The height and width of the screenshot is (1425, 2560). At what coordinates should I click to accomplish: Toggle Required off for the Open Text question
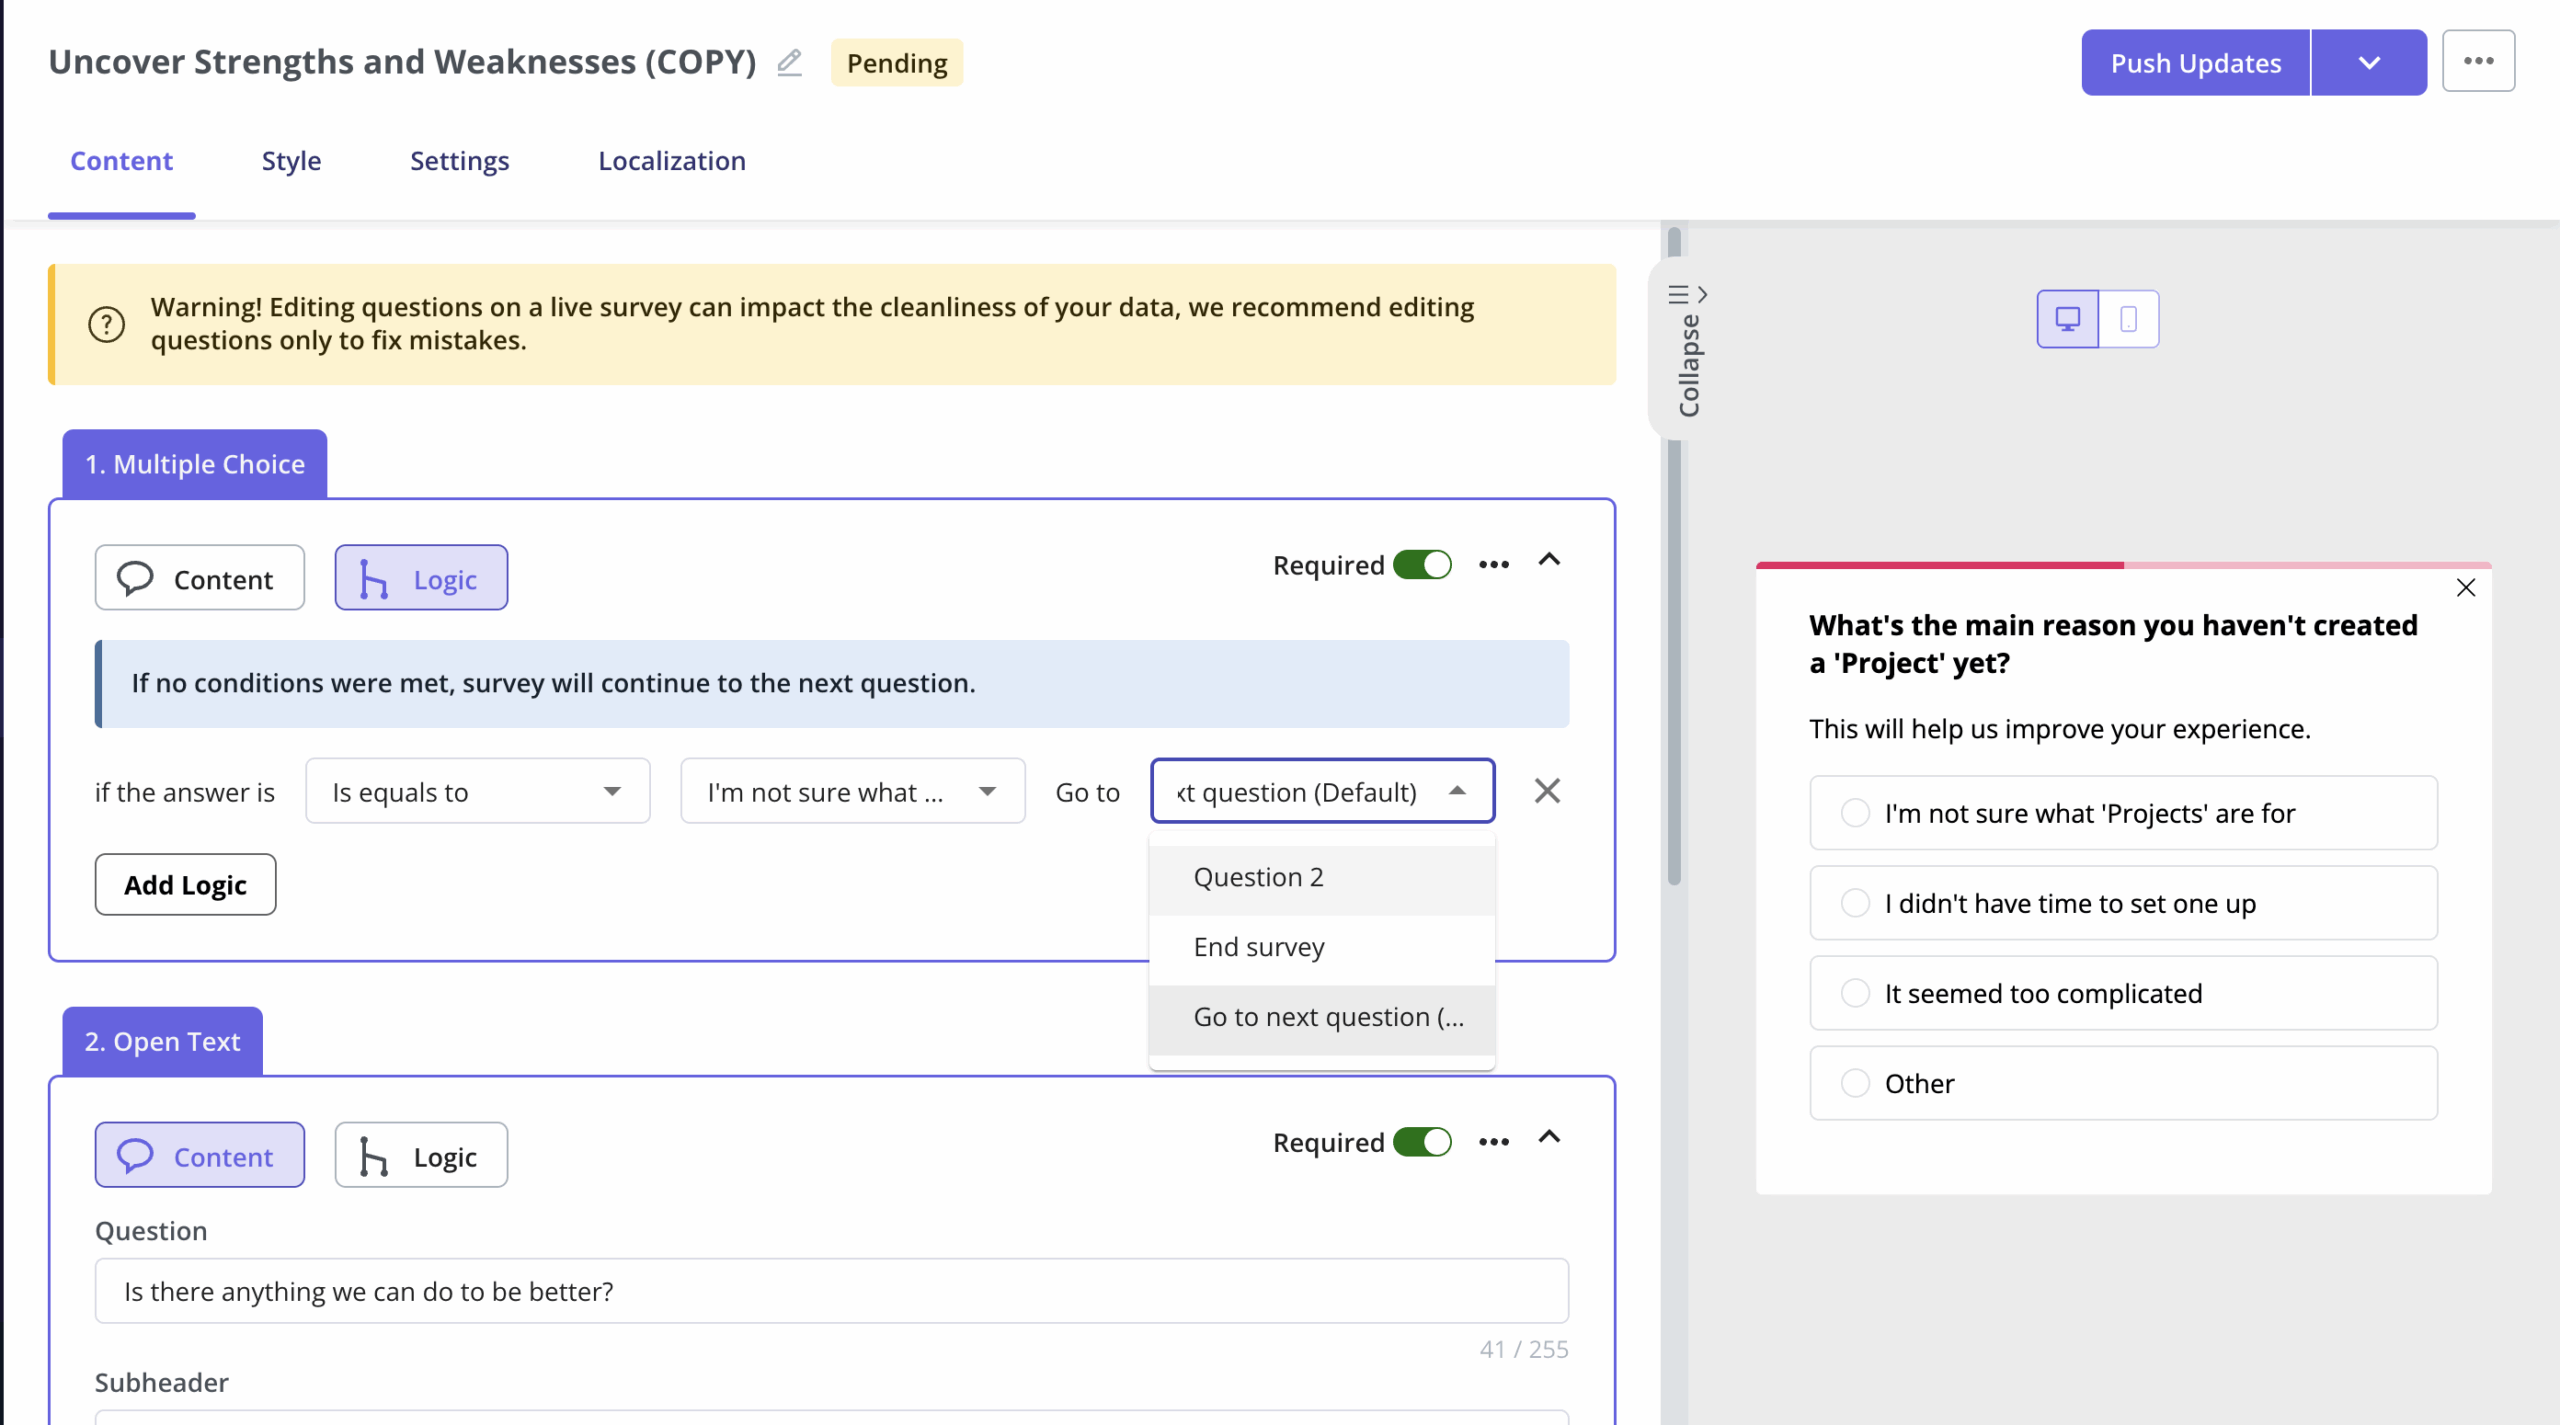point(1423,1141)
